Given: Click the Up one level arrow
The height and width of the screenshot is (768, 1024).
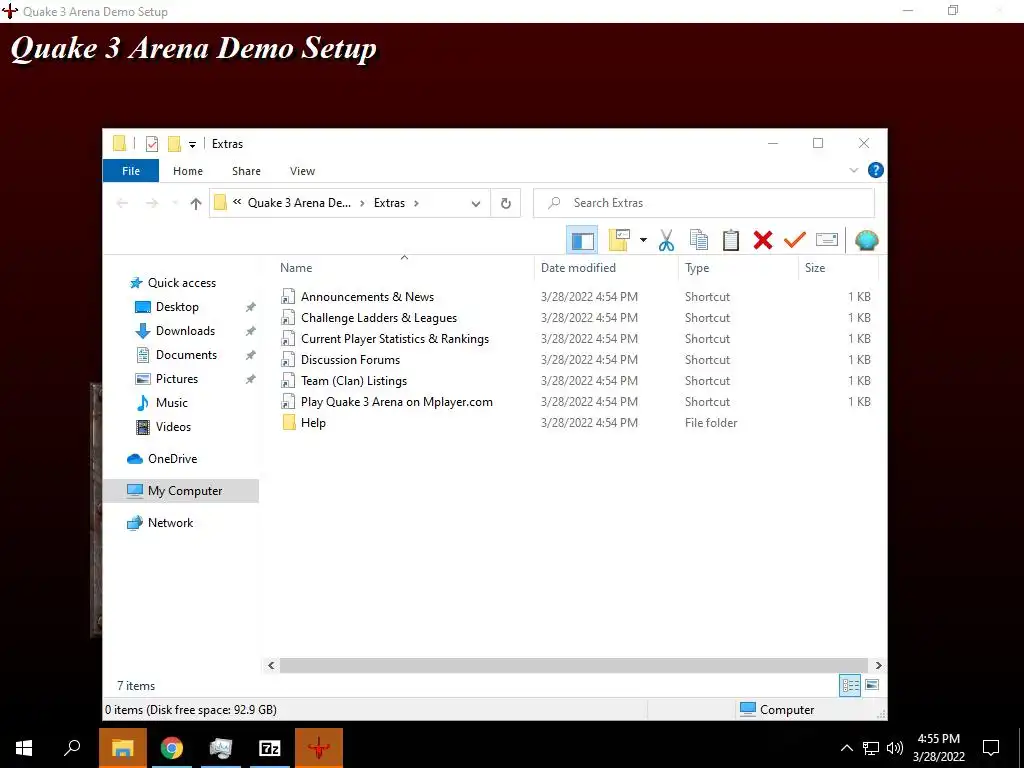Looking at the screenshot, I should [196, 203].
